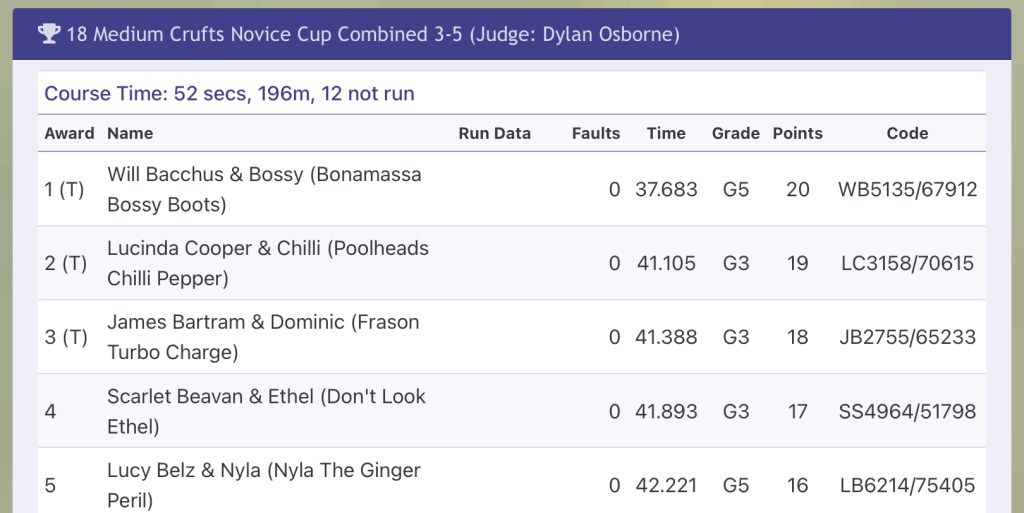Viewport: 1024px width, 513px height.
Task: Select James Bartram & Dominic entry
Action: [x=263, y=337]
